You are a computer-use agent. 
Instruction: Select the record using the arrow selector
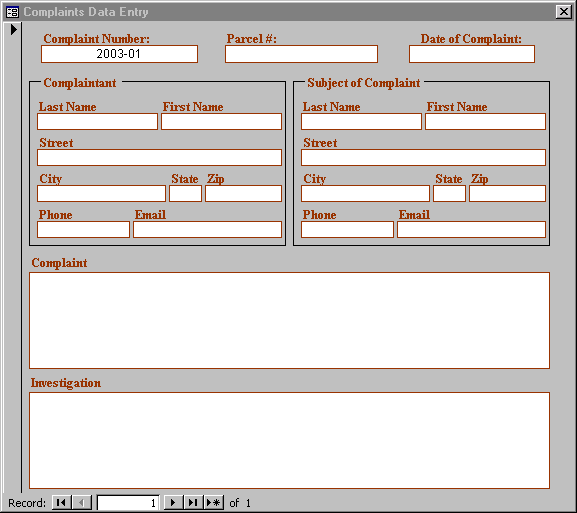click(x=13, y=29)
